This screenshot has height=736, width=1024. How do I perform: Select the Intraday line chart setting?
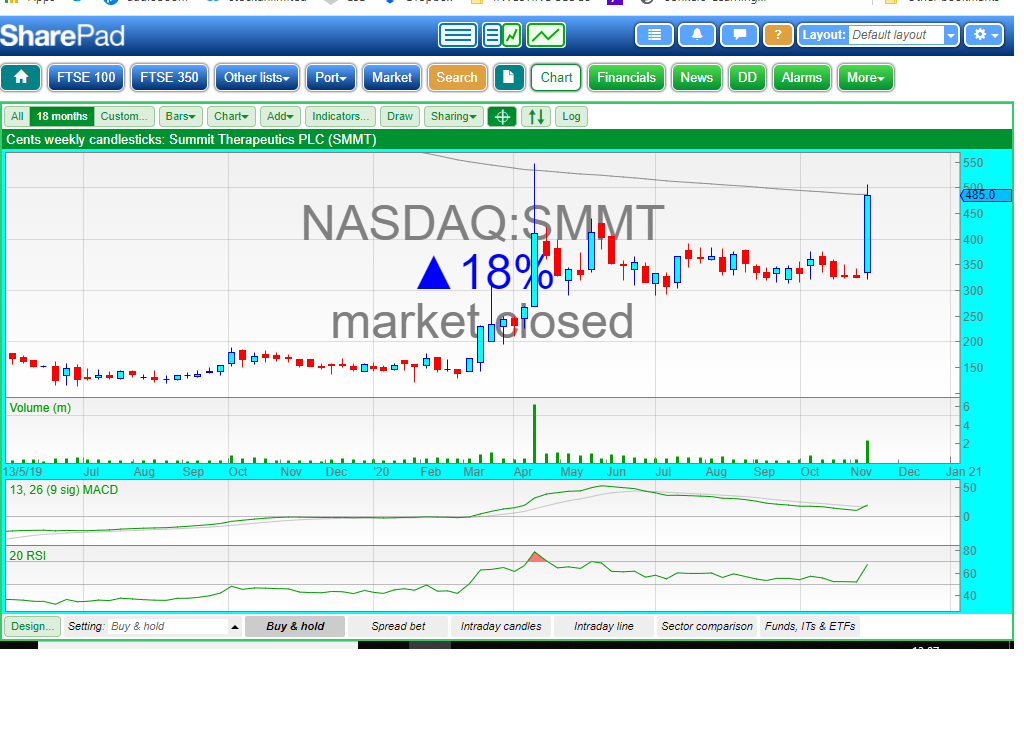tap(603, 626)
